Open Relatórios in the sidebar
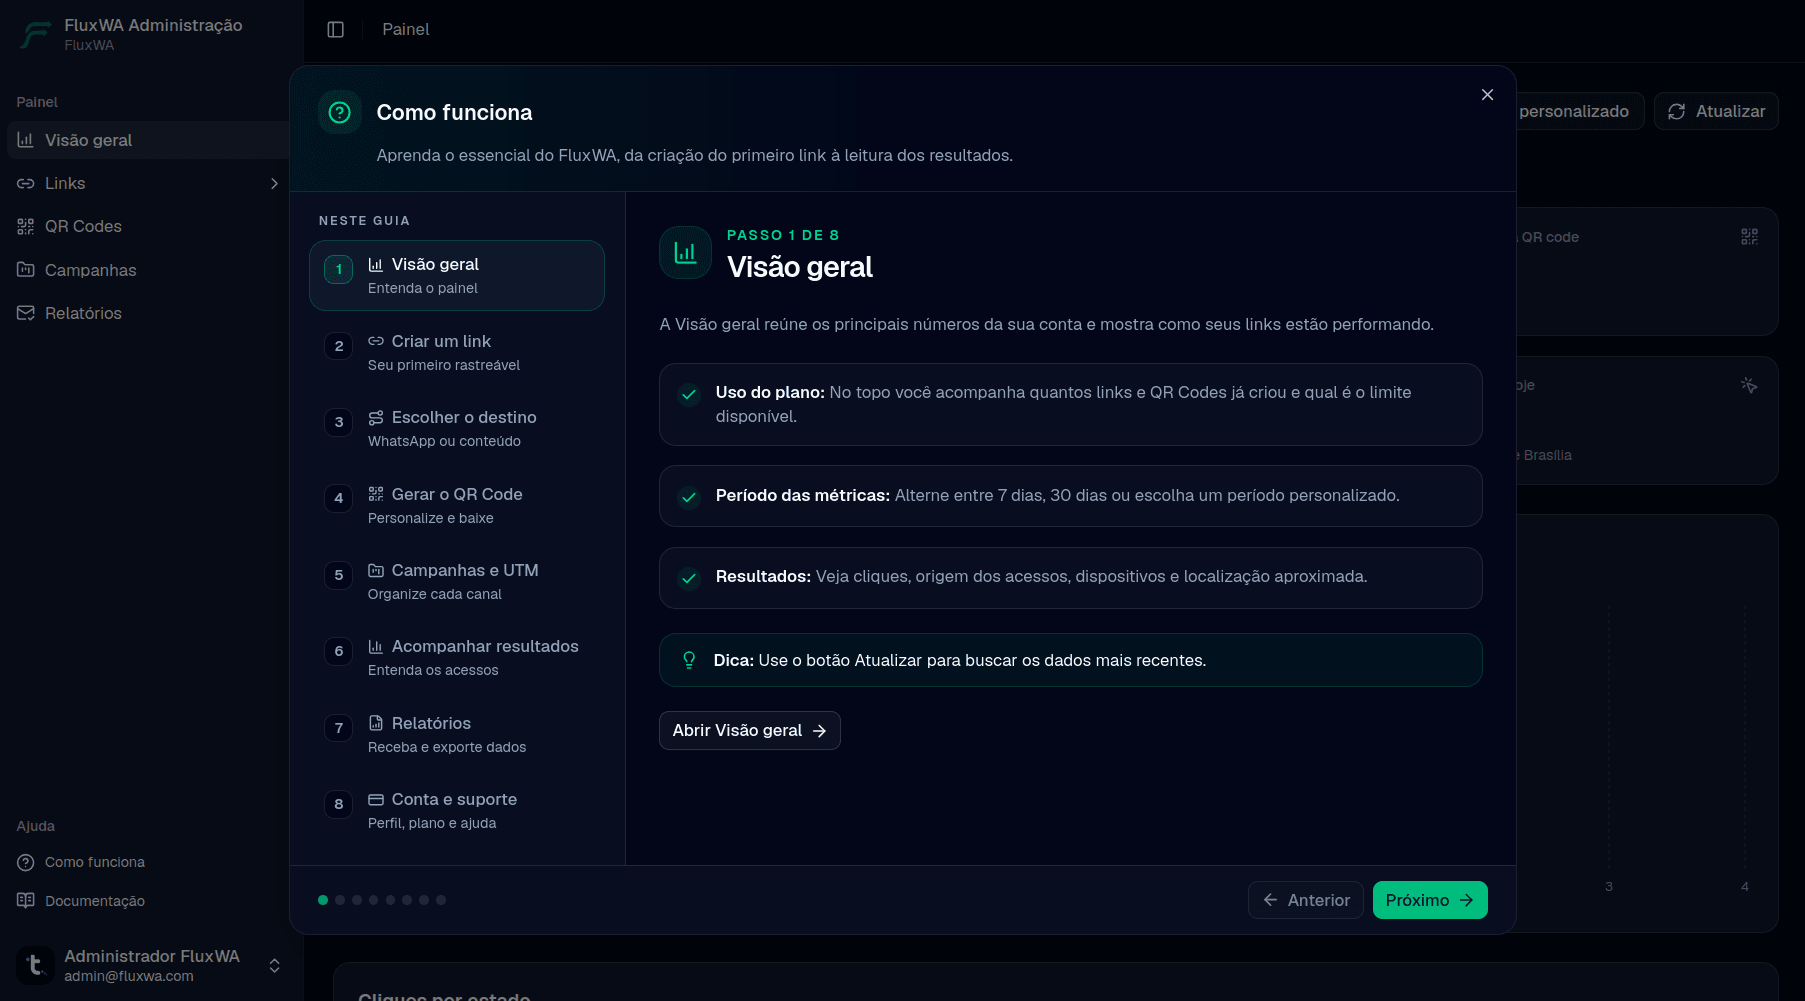Viewport: 1805px width, 1001px height. pyautogui.click(x=148, y=313)
